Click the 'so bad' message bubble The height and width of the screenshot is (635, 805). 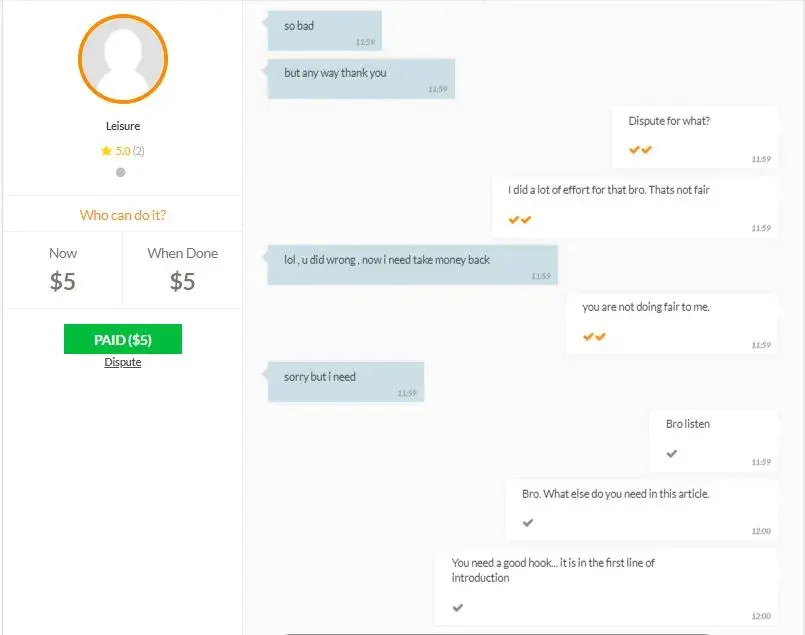[x=324, y=30]
